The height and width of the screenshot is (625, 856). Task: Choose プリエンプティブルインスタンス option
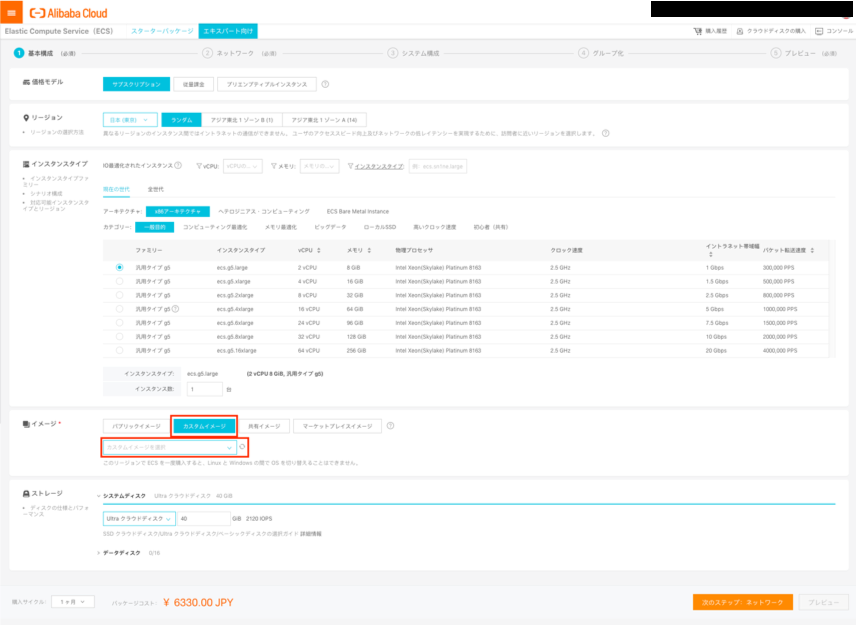(267, 84)
